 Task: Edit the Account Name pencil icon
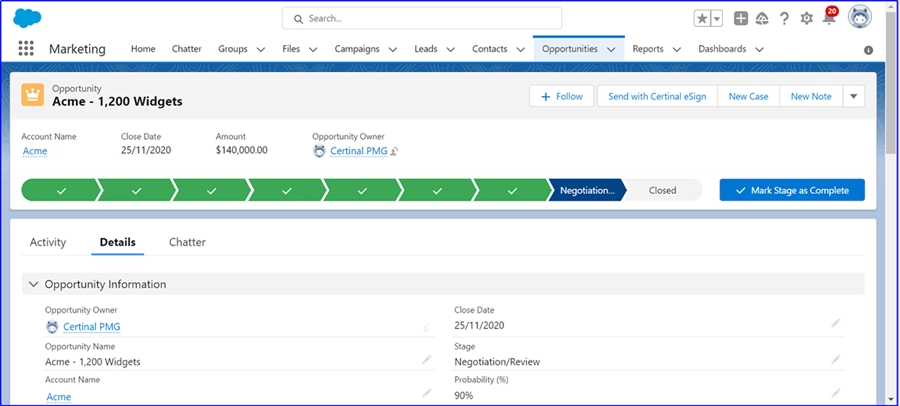pos(426,393)
